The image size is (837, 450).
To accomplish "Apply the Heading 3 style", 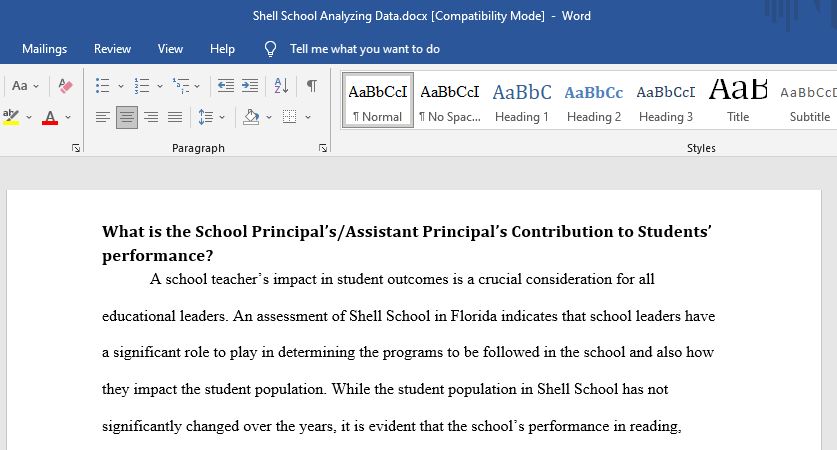I will pos(666,101).
